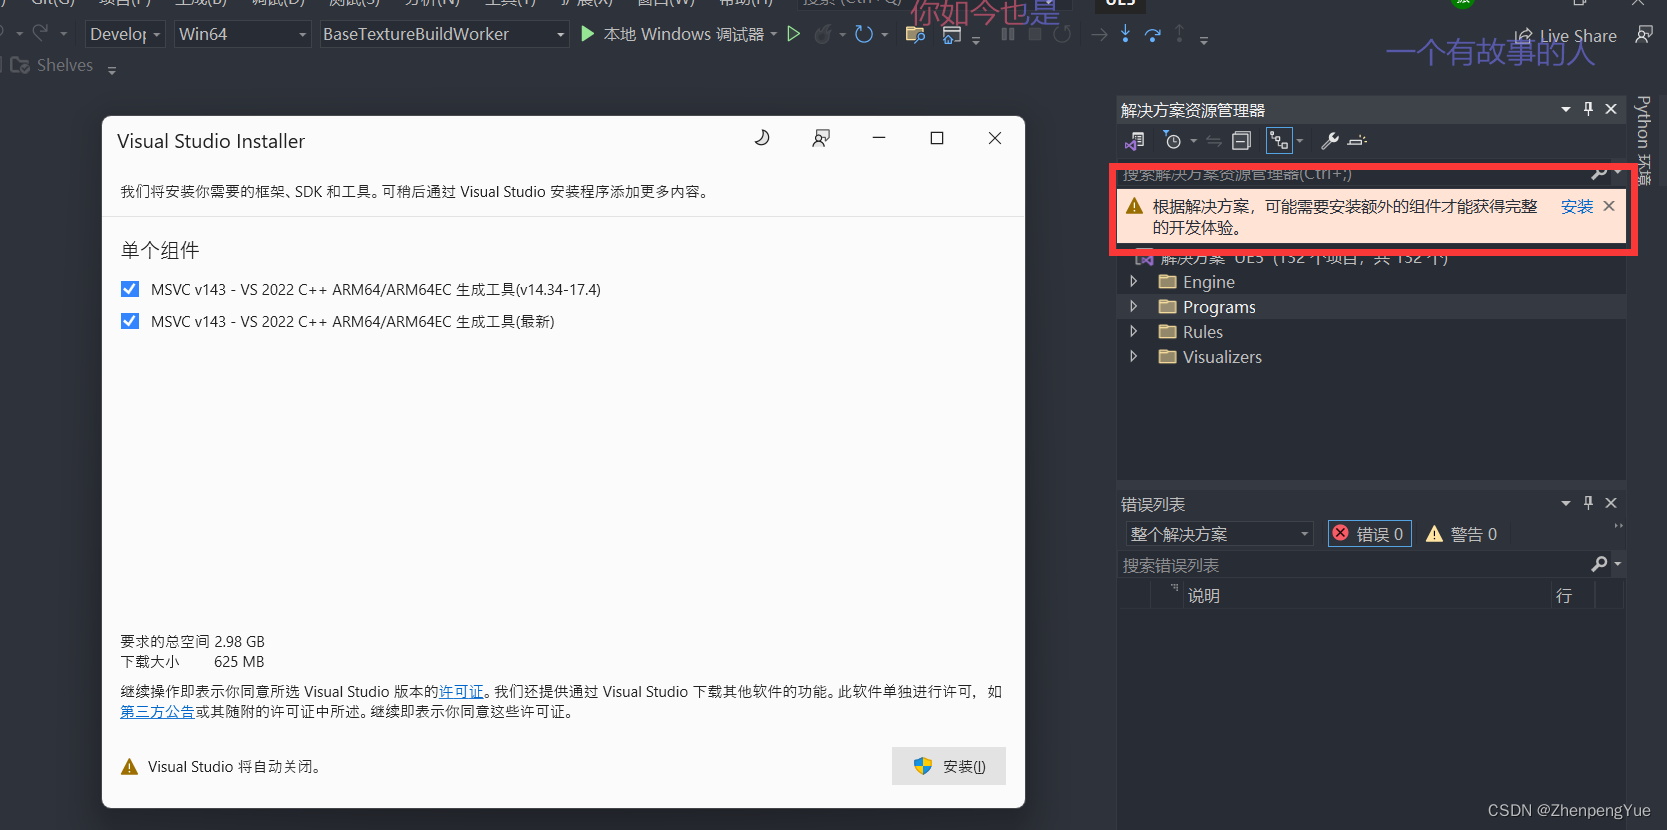Open the 第三方公告 third-party notices link

[157, 712]
